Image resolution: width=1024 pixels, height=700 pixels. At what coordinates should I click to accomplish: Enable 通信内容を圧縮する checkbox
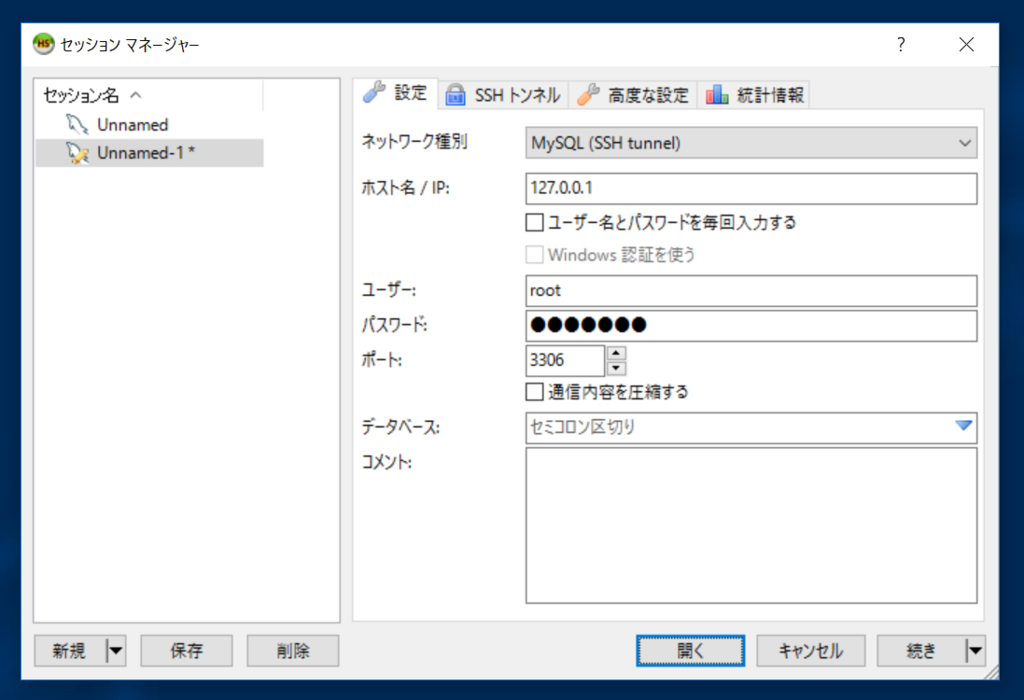click(x=534, y=392)
